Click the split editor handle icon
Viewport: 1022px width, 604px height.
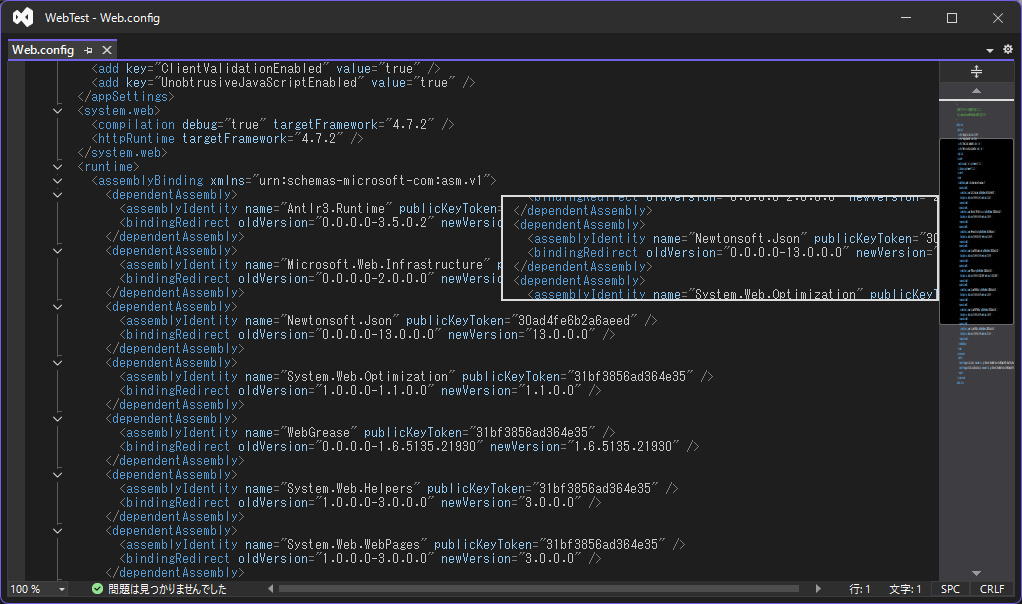point(976,72)
